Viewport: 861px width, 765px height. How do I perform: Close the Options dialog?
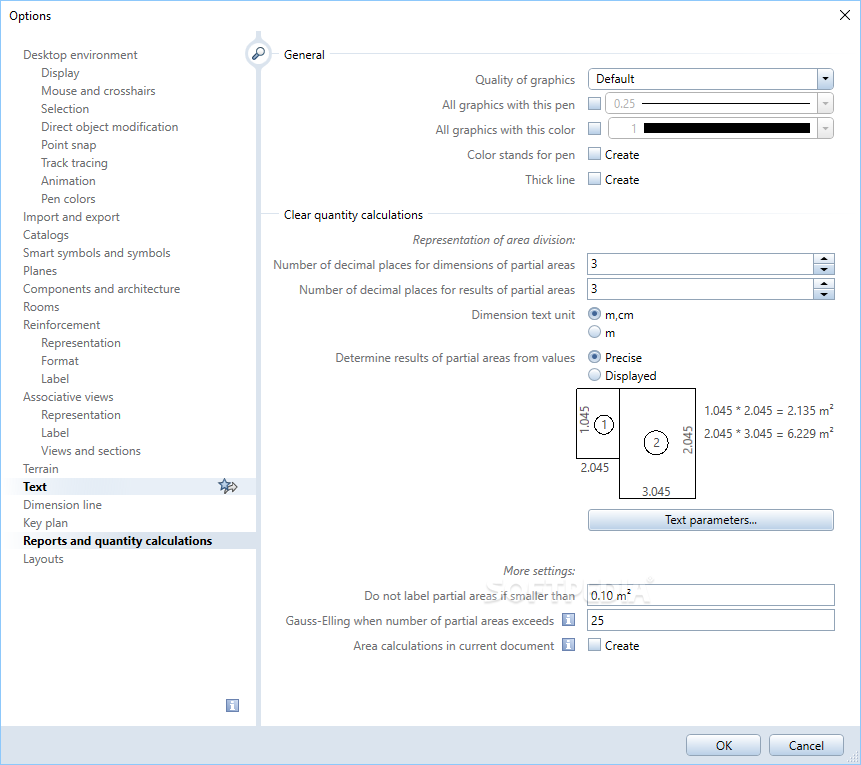845,15
